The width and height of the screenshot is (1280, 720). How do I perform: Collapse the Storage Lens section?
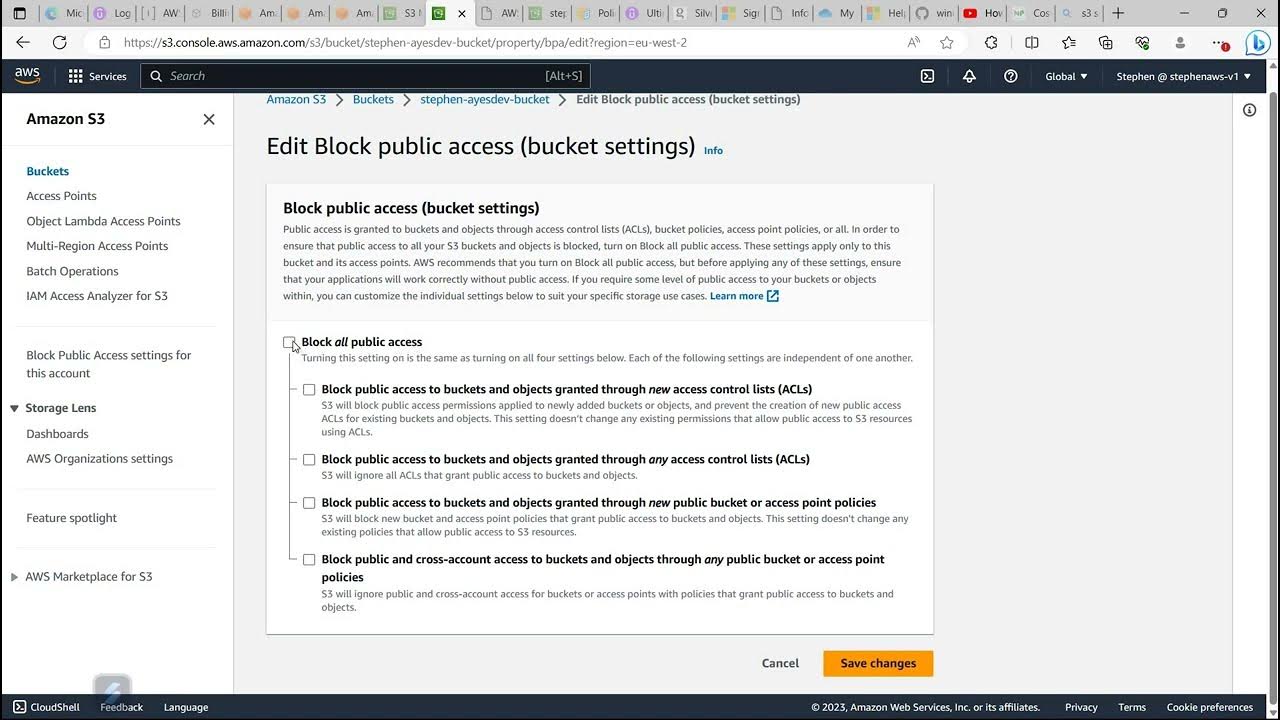15,408
